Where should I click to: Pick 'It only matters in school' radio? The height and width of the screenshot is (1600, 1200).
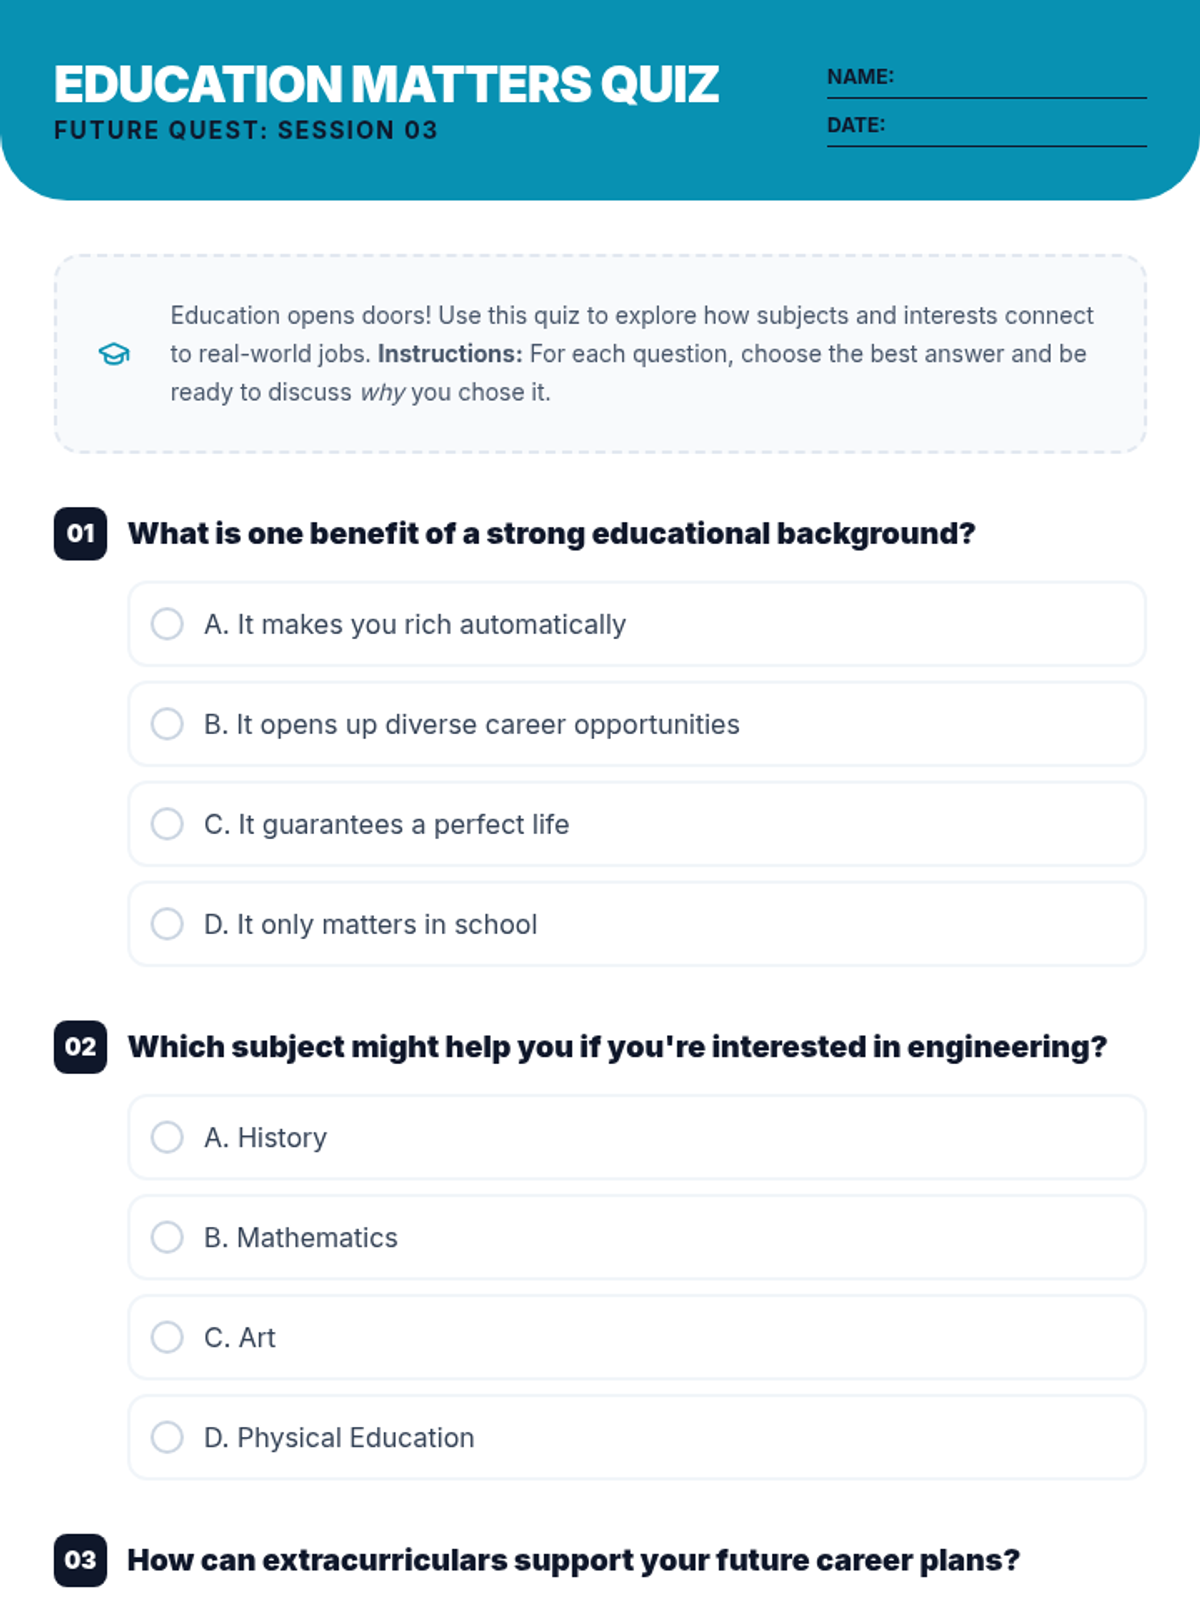click(x=167, y=924)
